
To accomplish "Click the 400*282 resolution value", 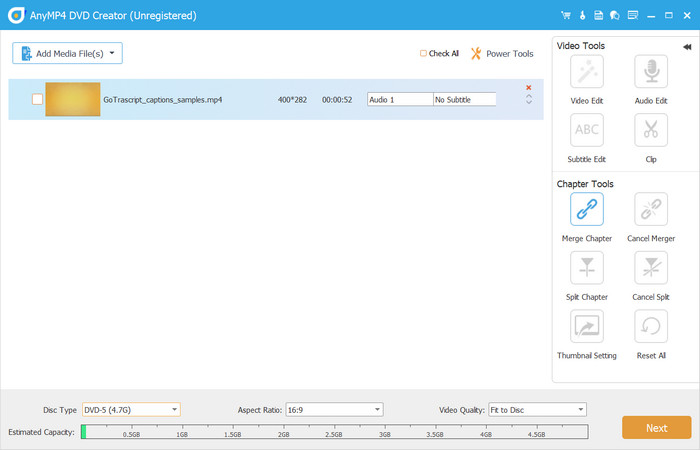I will coord(292,100).
